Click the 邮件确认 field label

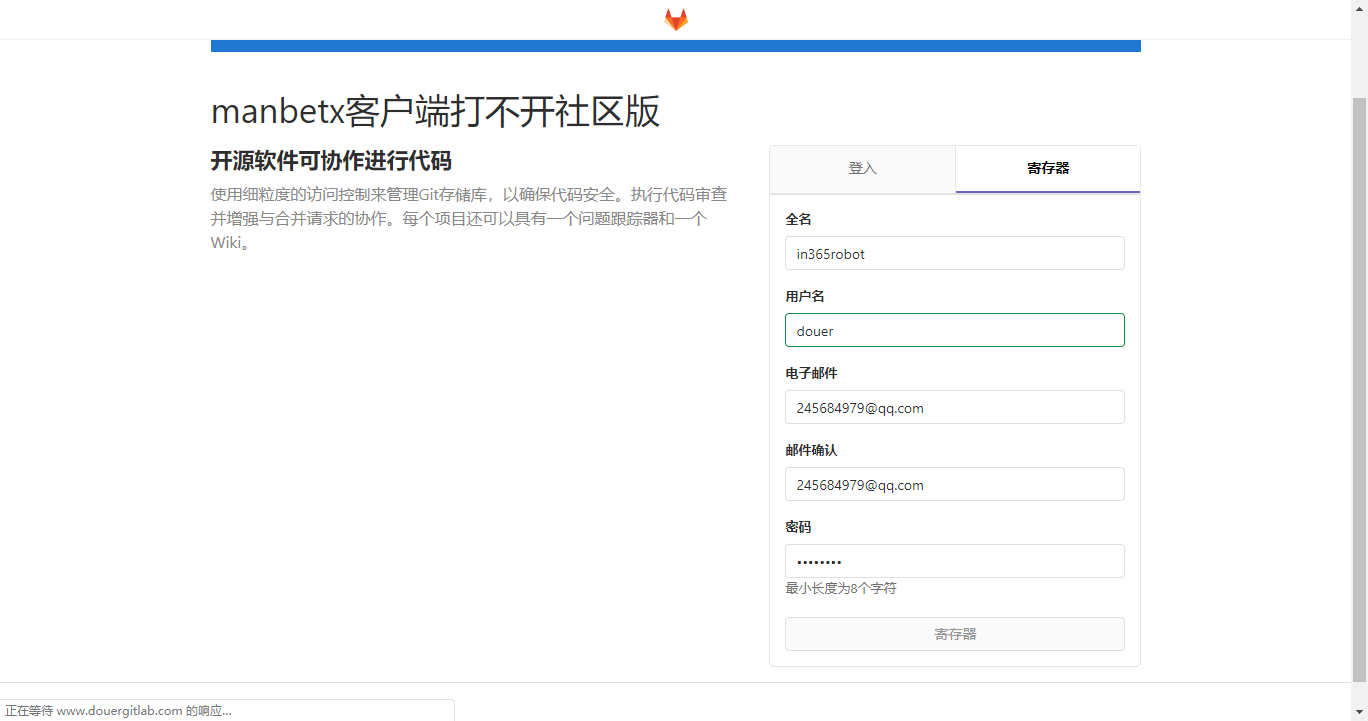coord(811,450)
